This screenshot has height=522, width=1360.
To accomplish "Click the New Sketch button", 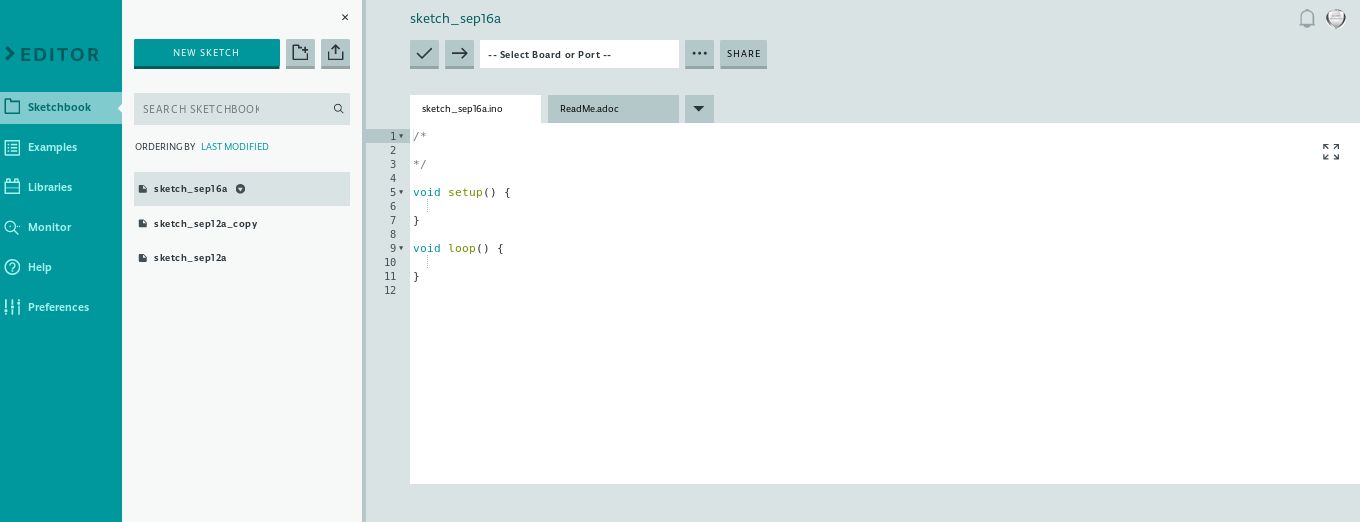I will [x=206, y=53].
